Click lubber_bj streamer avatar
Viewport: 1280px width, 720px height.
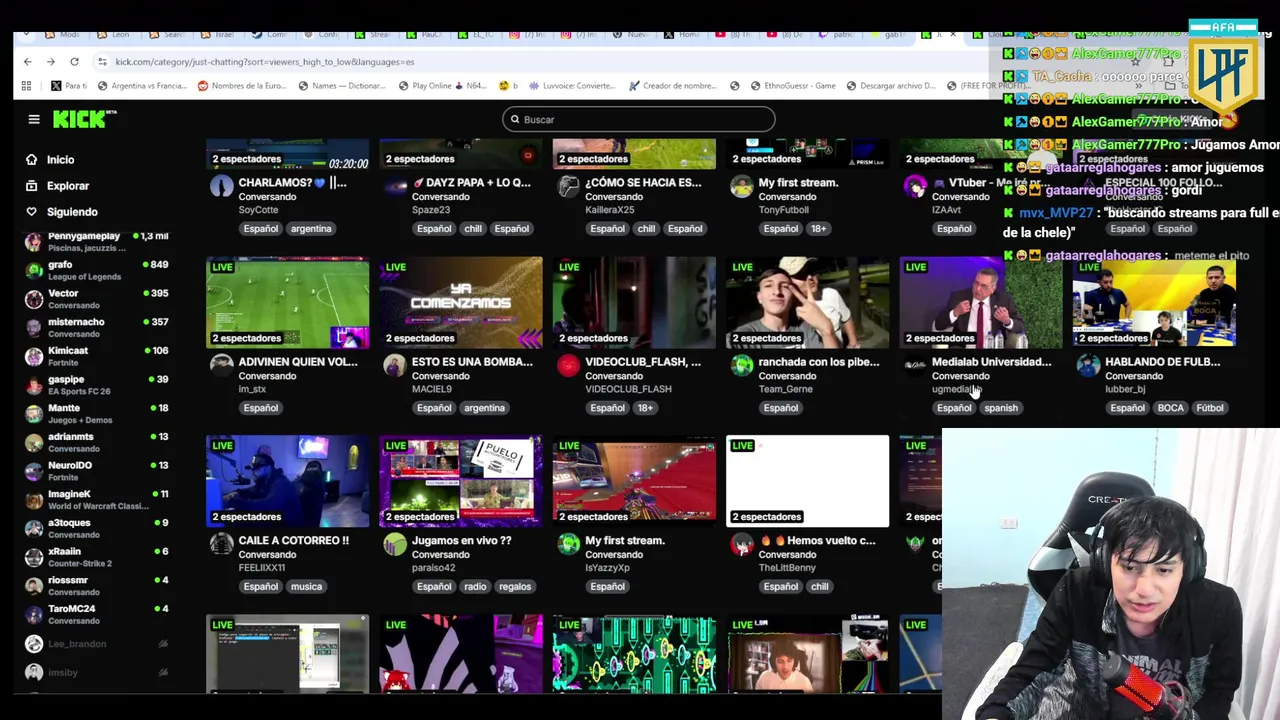click(x=1088, y=366)
